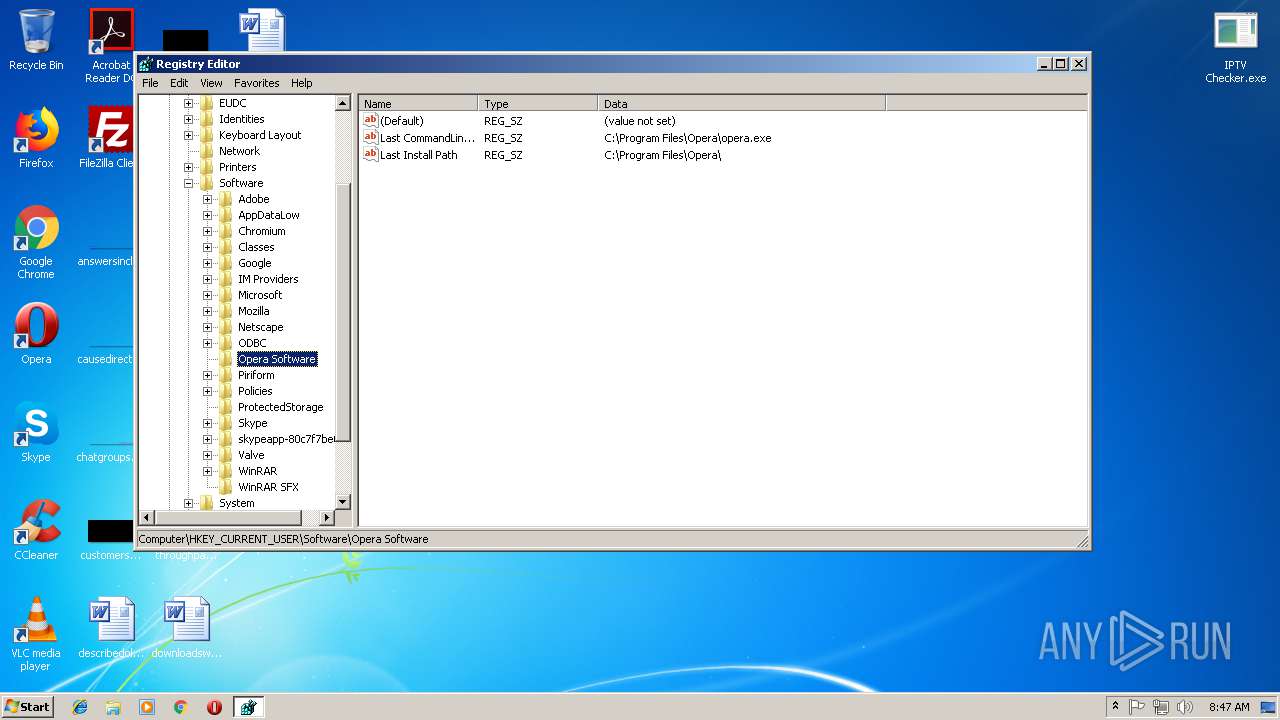This screenshot has width=1280, height=720.
Task: Click tree vertical scrollbar up arrow
Action: click(x=343, y=103)
